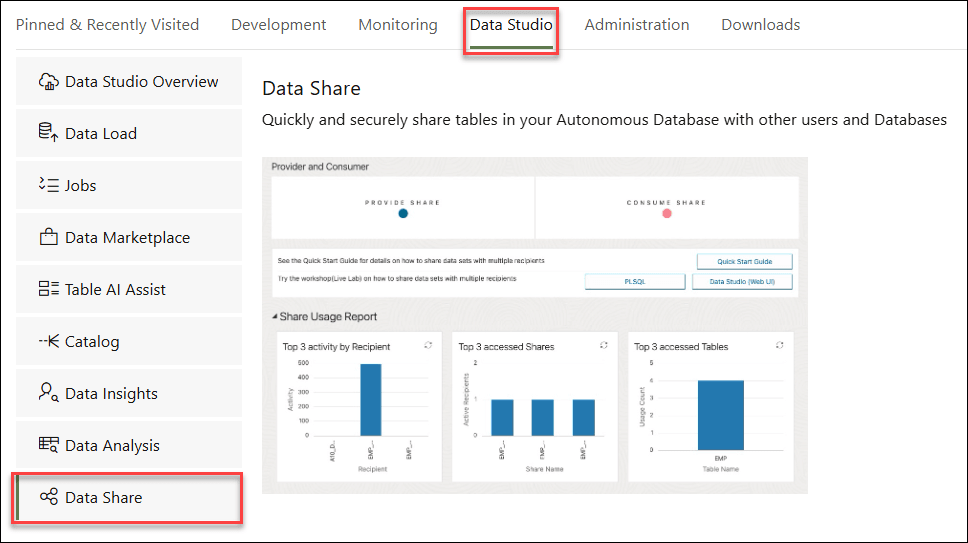Click the Data Load database icon
This screenshot has height=543, width=968.
pyautogui.click(x=49, y=132)
